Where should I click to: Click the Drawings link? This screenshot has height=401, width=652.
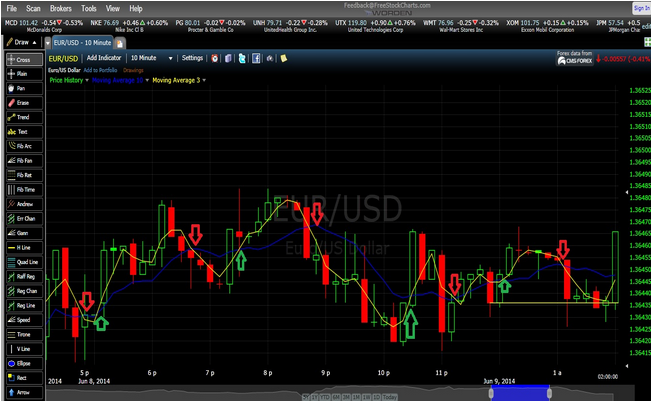click(133, 70)
